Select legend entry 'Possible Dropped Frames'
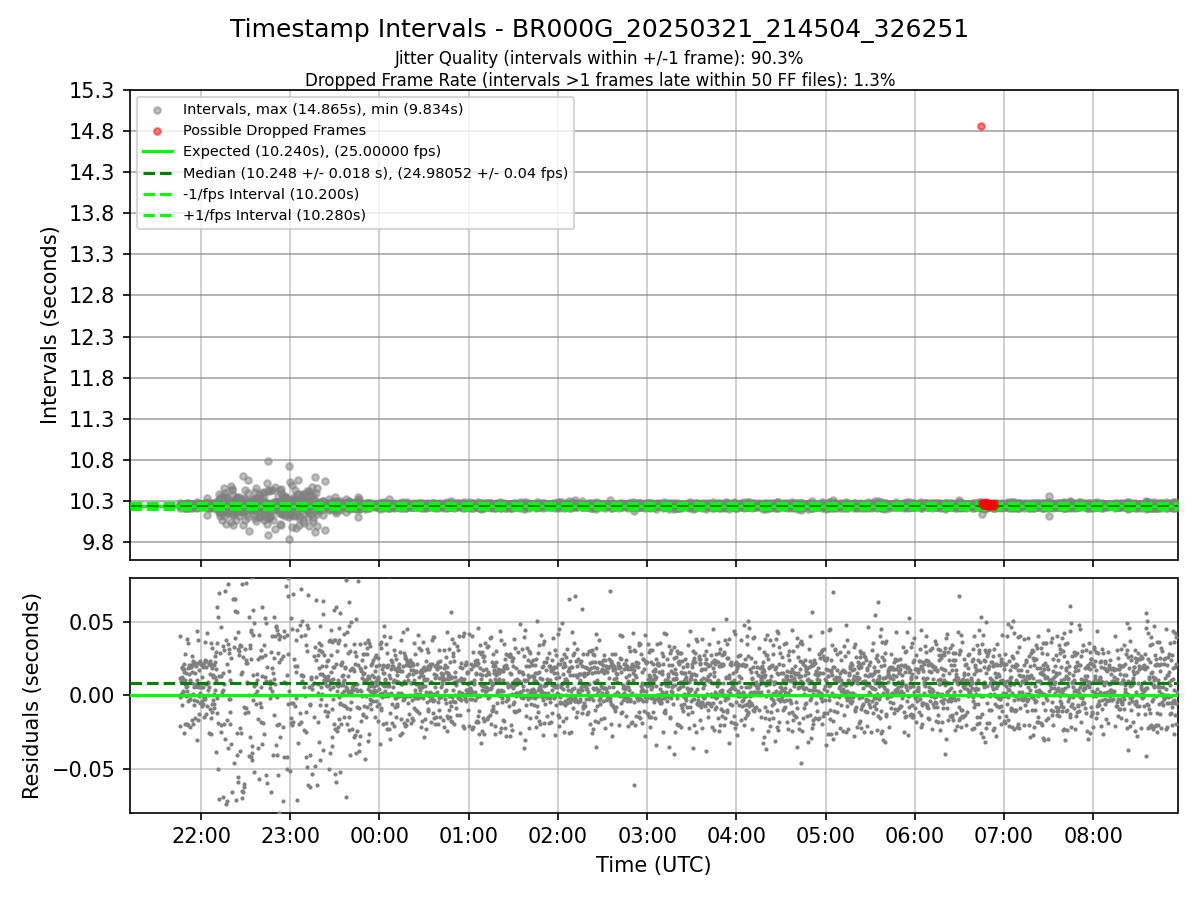The image size is (1200, 900). 274,130
